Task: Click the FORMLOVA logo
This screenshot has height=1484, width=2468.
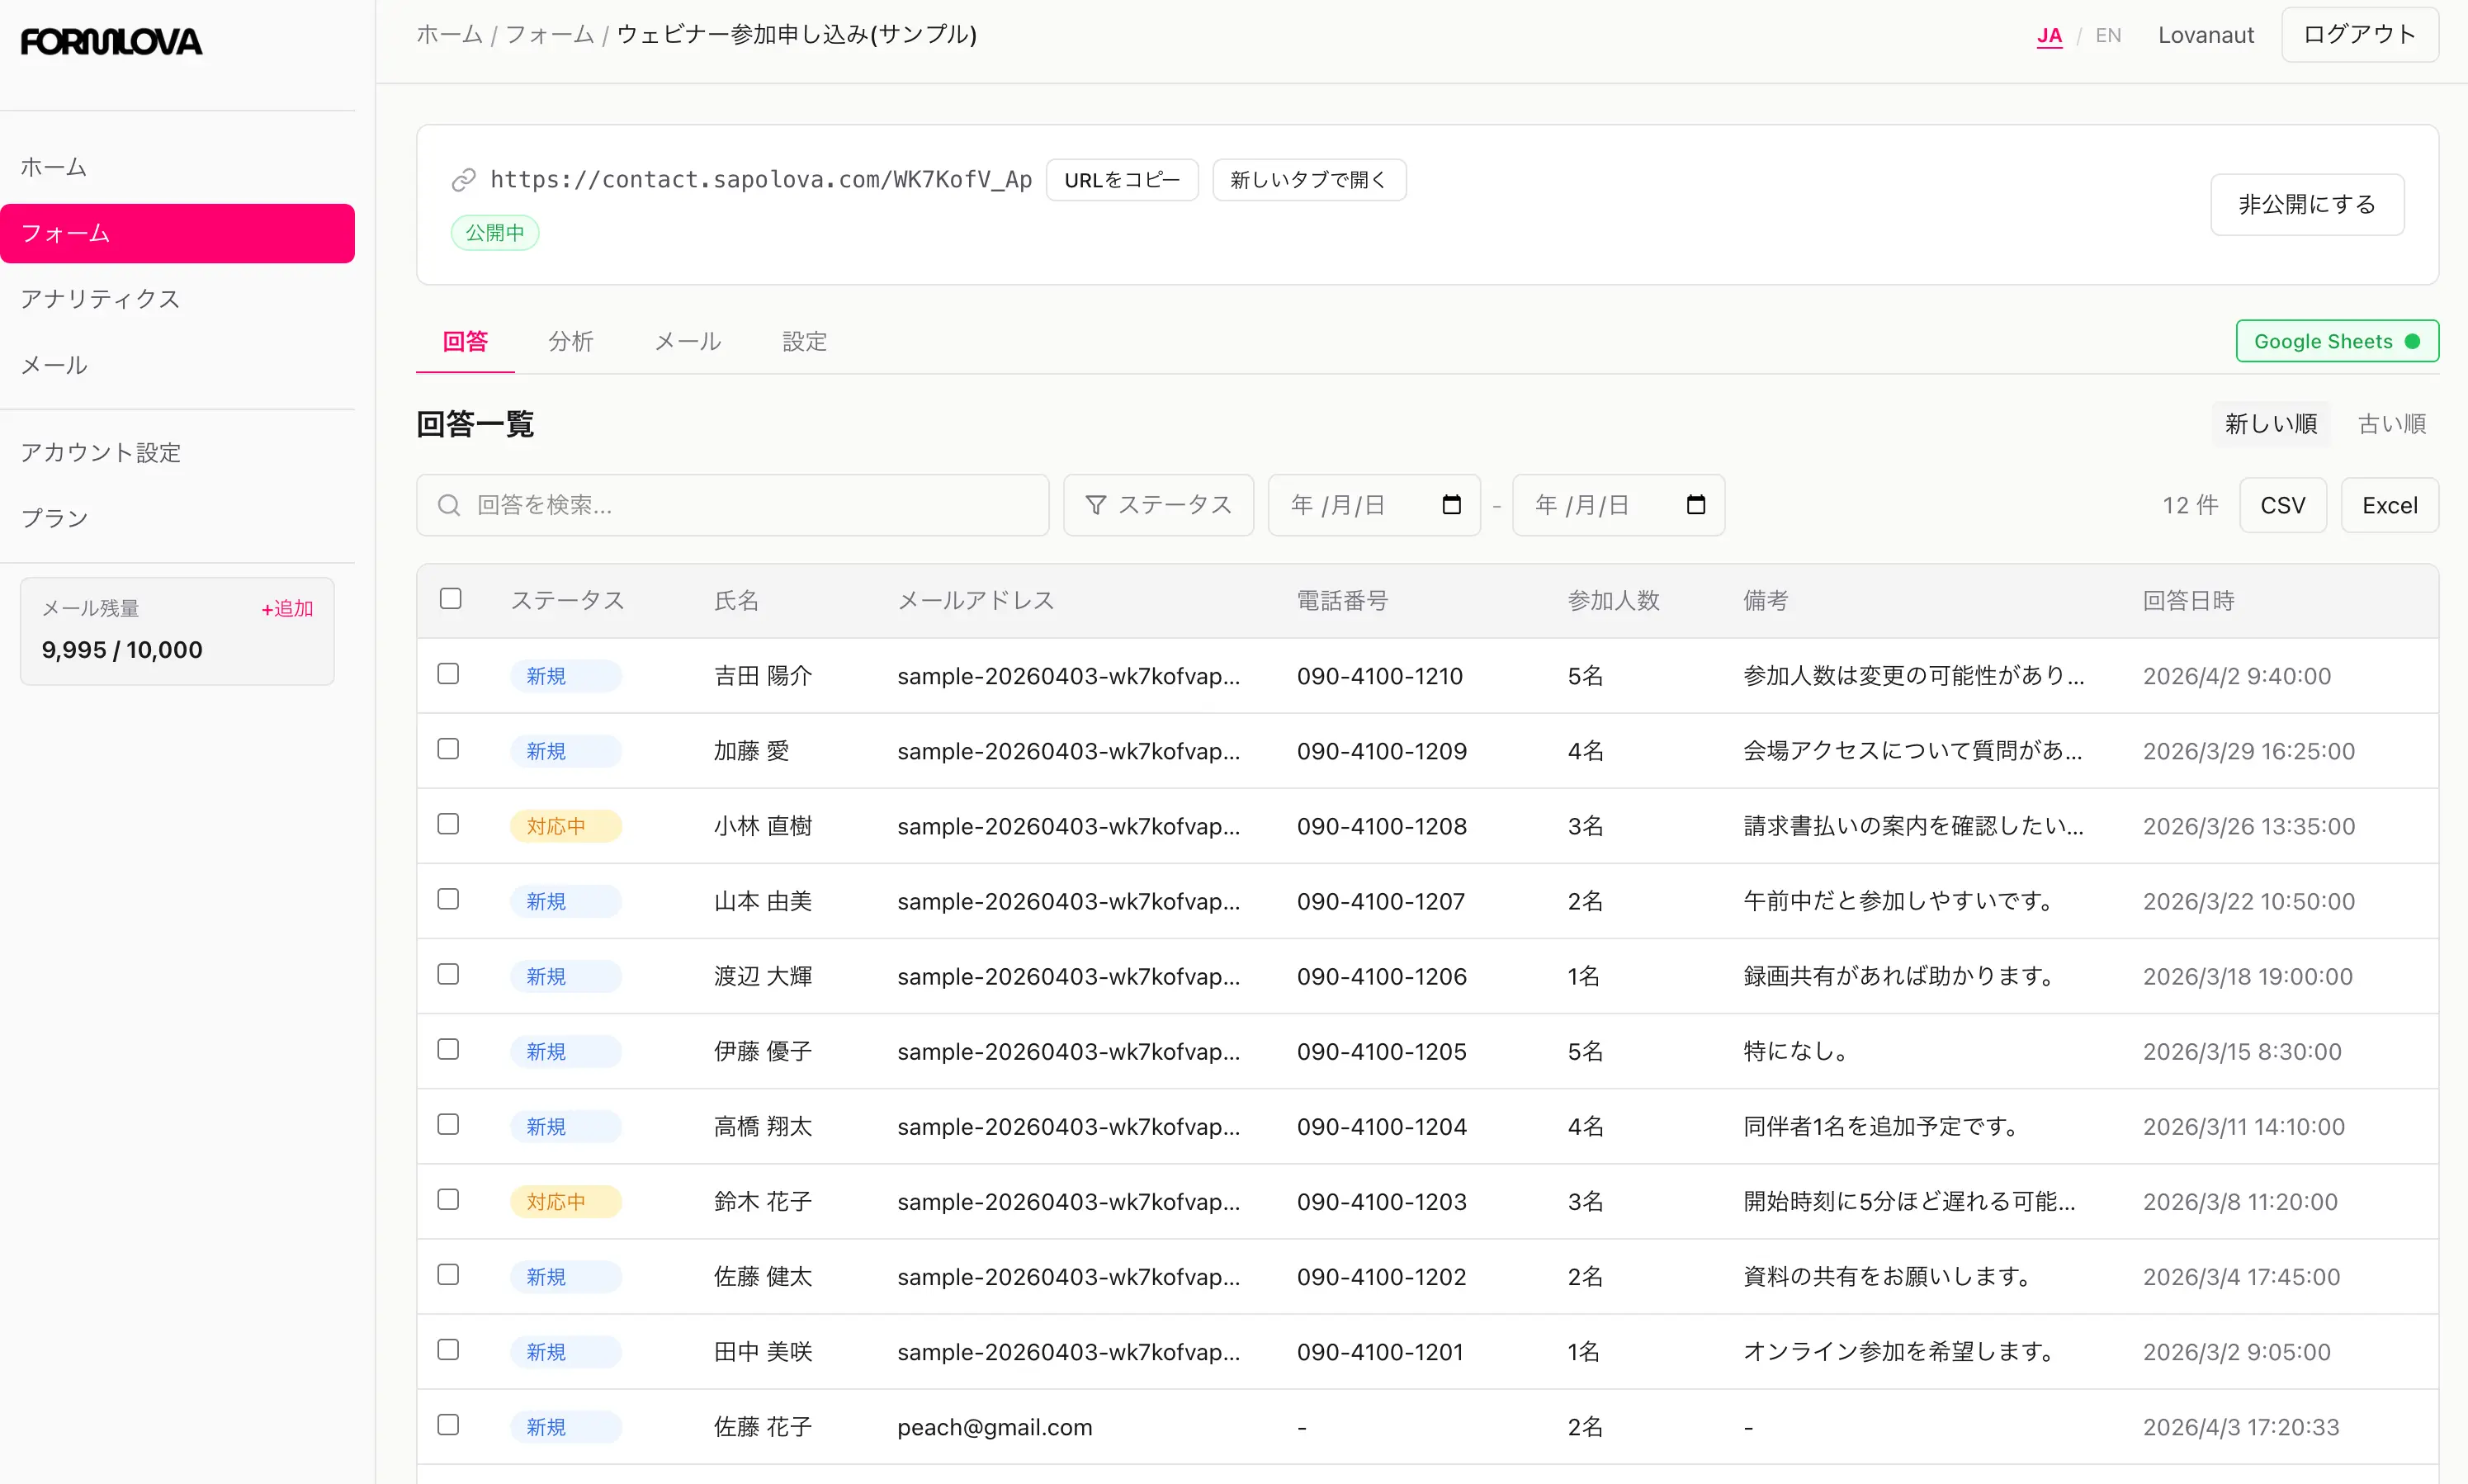Action: 111,41
